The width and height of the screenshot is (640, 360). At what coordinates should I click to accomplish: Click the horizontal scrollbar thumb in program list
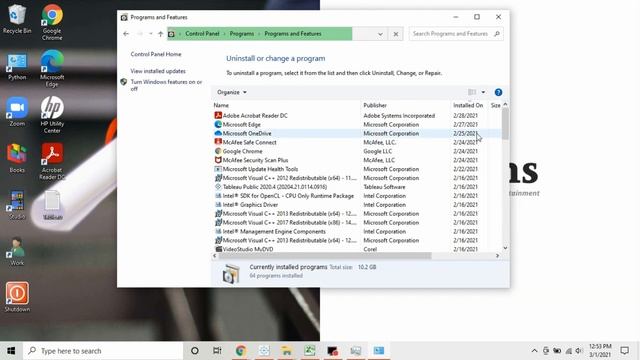(x=324, y=256)
